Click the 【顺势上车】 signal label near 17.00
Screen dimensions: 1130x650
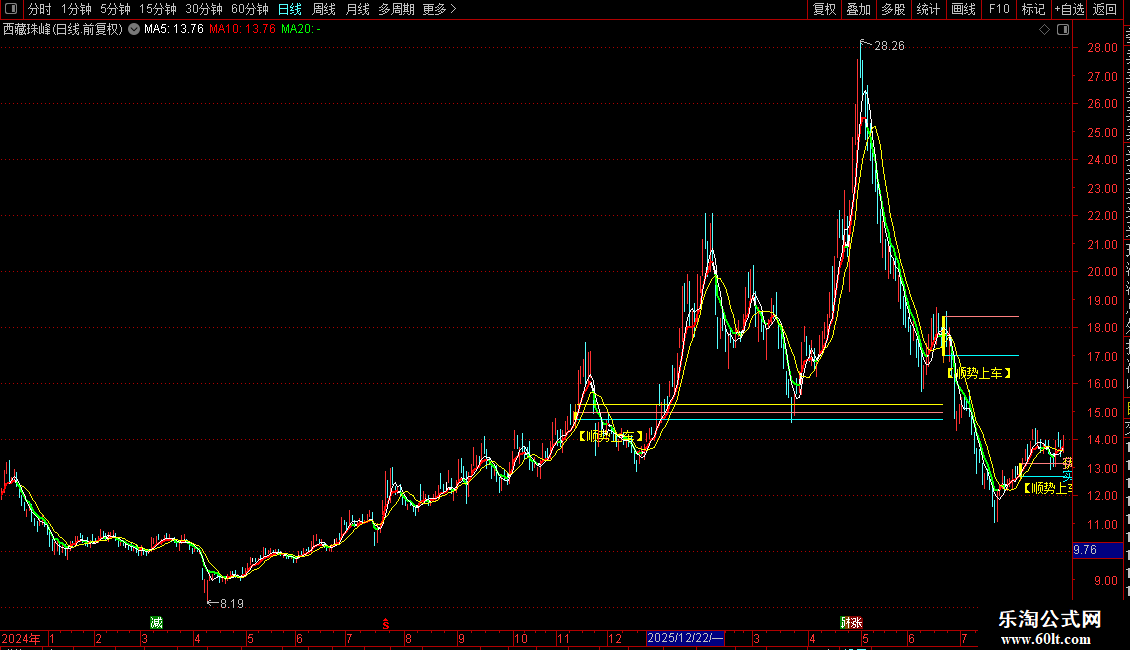point(979,373)
